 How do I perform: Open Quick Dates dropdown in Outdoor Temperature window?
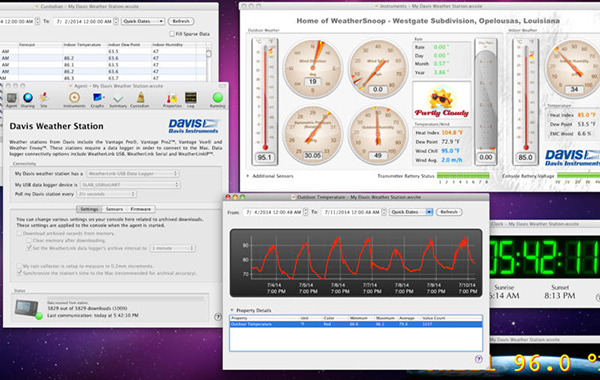(x=411, y=212)
